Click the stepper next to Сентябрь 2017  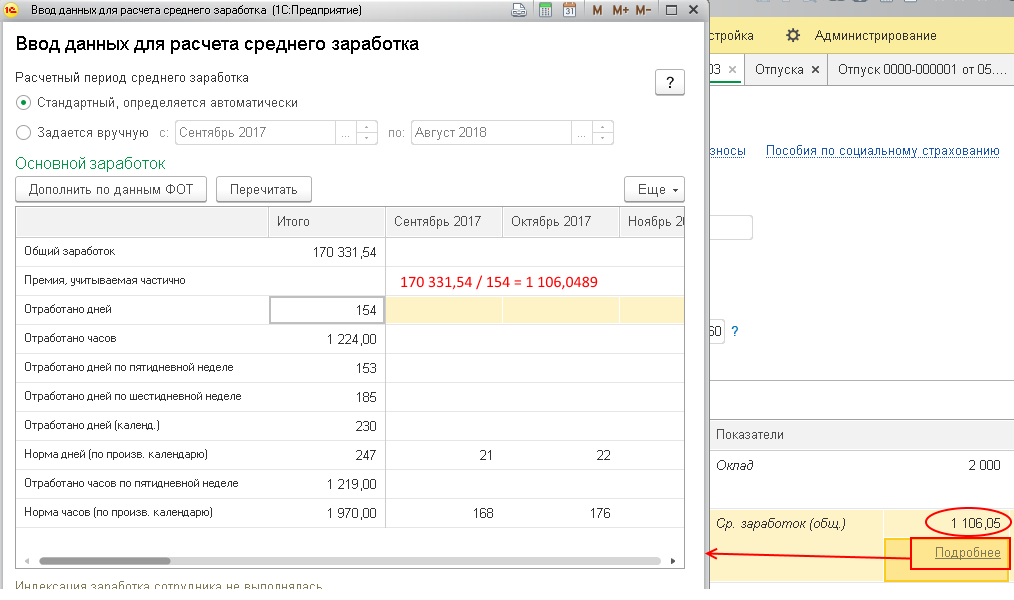tap(367, 133)
